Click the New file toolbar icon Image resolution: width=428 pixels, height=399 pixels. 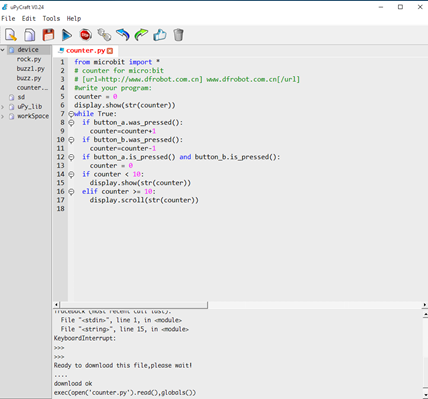[x=11, y=35]
